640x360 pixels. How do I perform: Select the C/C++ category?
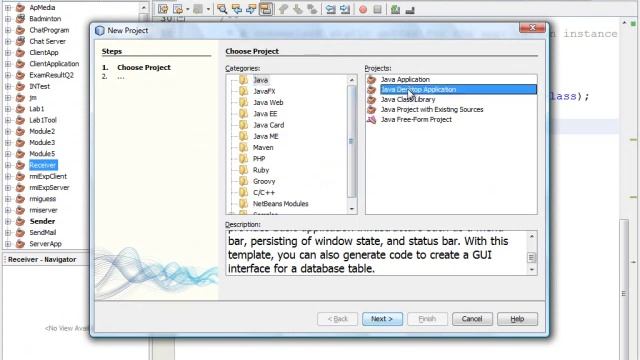click(264, 192)
